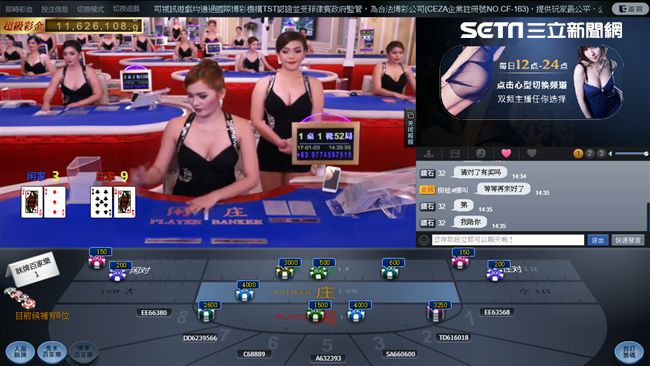Open the 切換模式 menu in top bar
Screen dimensions: 650x366
(x=90, y=8)
